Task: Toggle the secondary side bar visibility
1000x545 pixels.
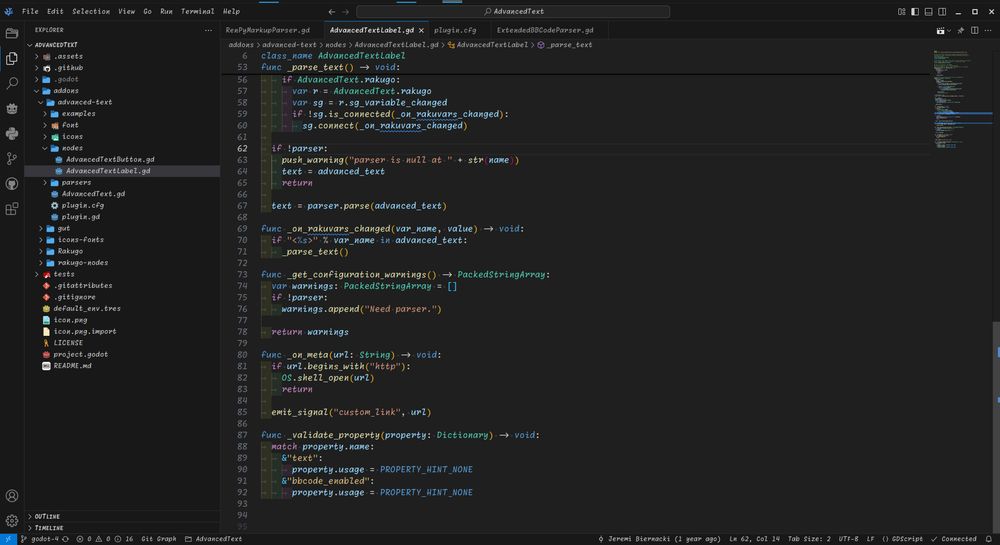Action: point(942,11)
